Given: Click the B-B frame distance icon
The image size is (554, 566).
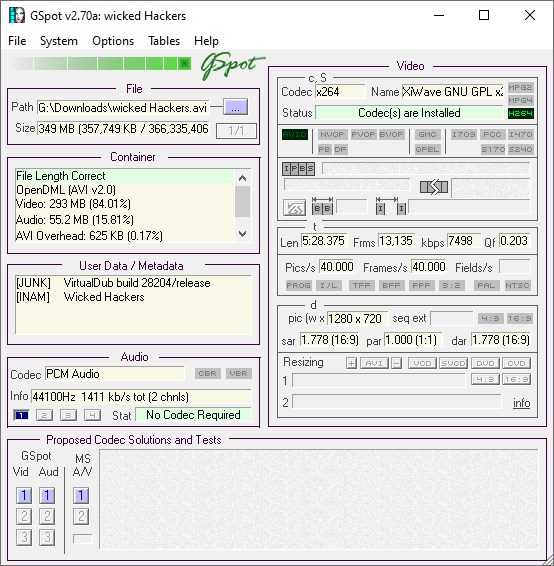Looking at the screenshot, I should (322, 205).
